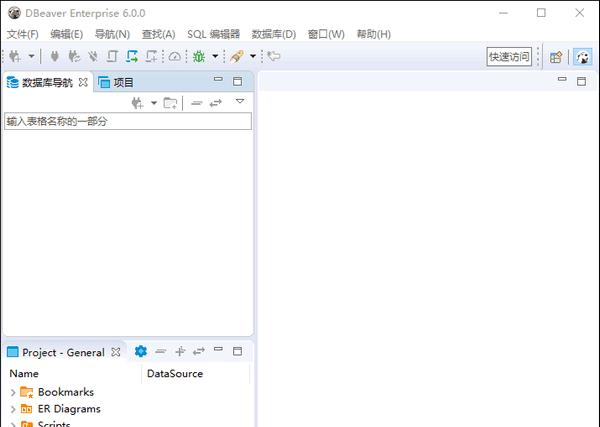Click the New Connection plug icon in main toolbar
This screenshot has height=427, width=600.
tap(15, 57)
